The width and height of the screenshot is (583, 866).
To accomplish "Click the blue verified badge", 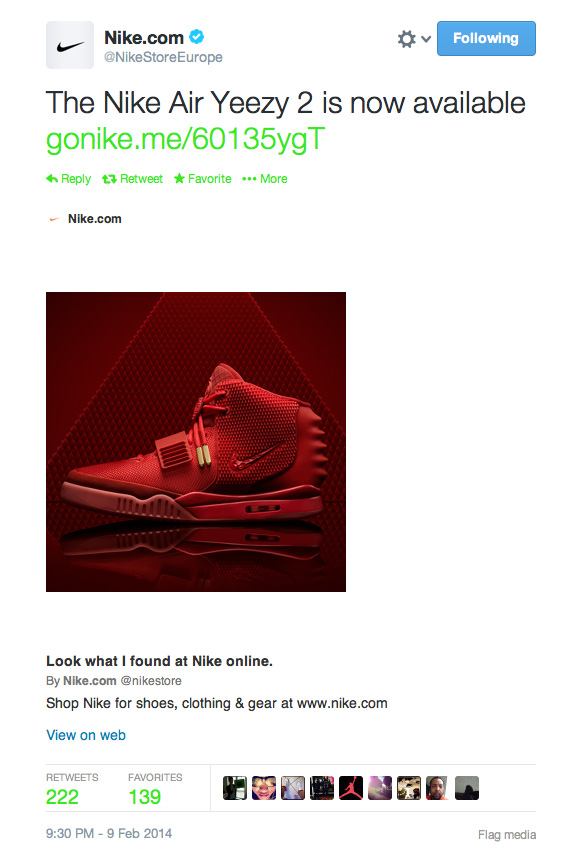I will point(197,37).
